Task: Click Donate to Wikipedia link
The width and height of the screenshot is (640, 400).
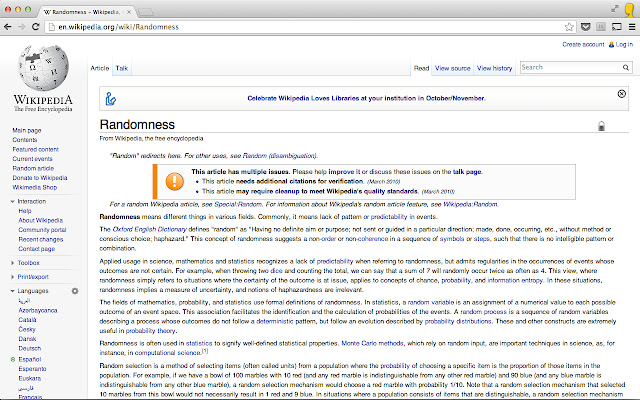Action: [40, 178]
